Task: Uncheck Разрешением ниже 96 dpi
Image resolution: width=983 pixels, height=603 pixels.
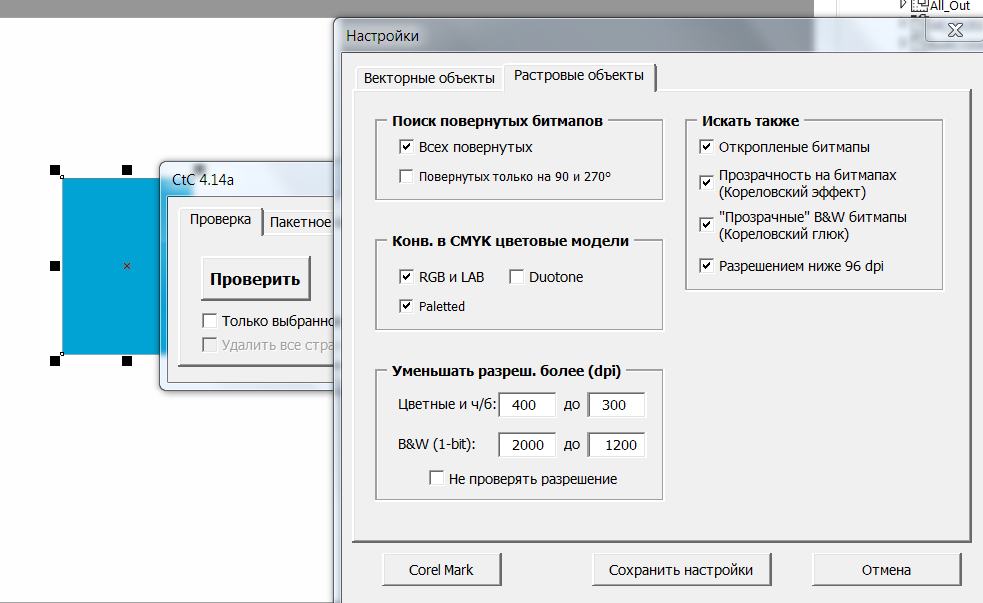Action: (707, 266)
